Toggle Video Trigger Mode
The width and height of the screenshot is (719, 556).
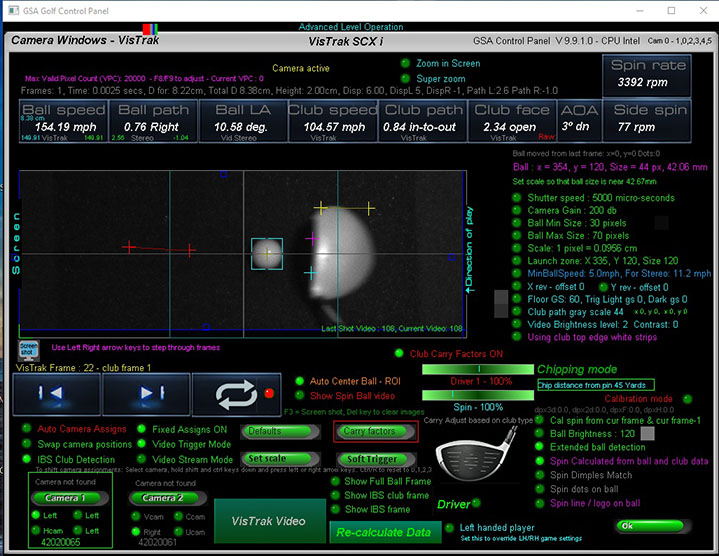click(x=142, y=443)
